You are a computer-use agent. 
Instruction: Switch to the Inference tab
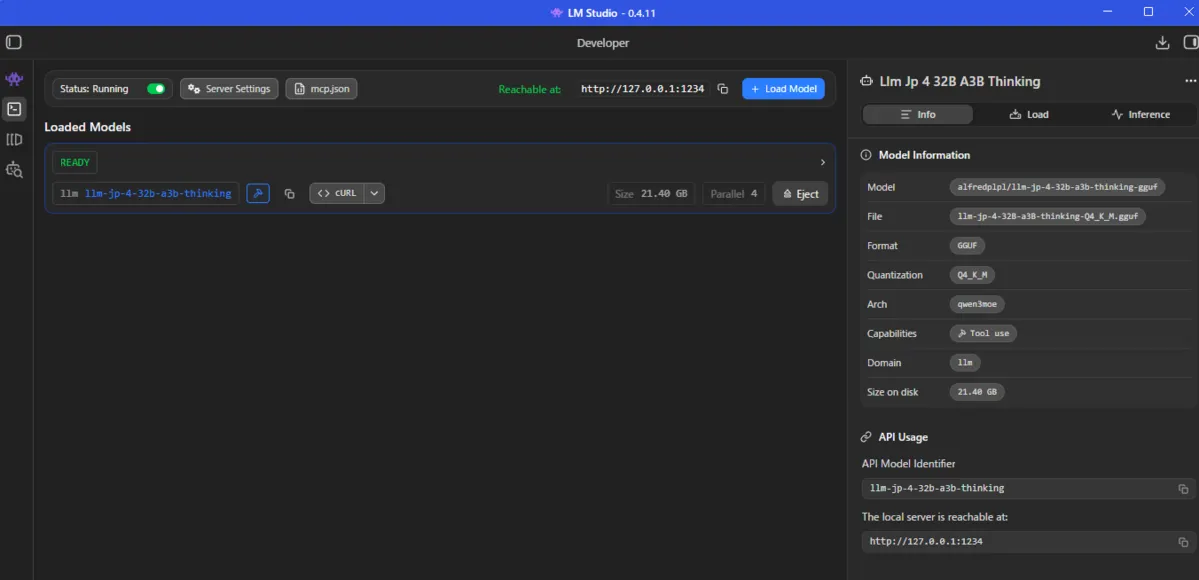tap(1140, 115)
